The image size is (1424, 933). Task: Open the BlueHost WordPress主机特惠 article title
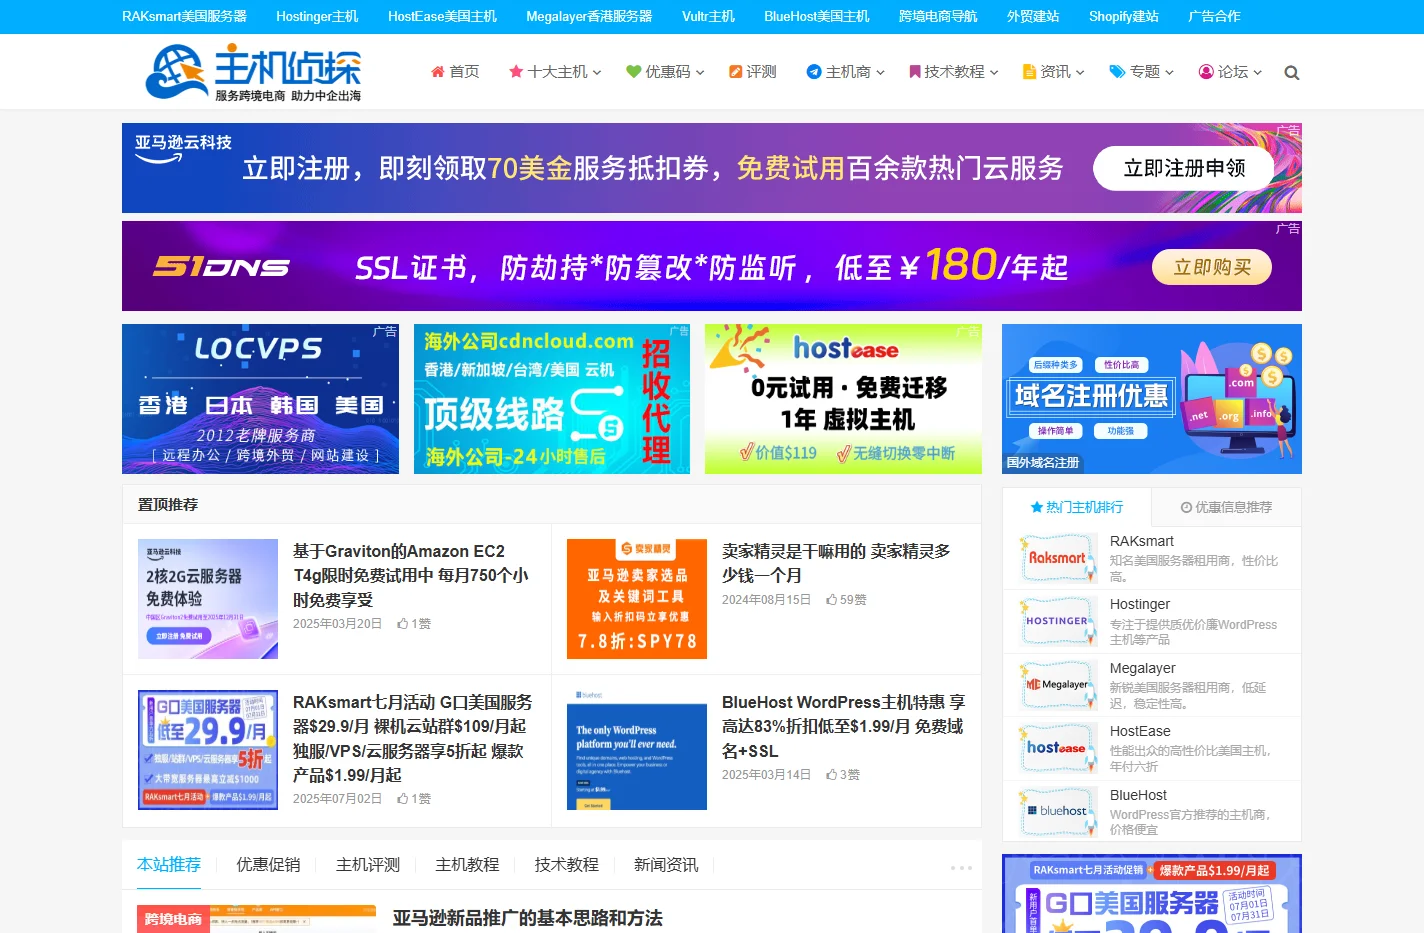point(843,727)
